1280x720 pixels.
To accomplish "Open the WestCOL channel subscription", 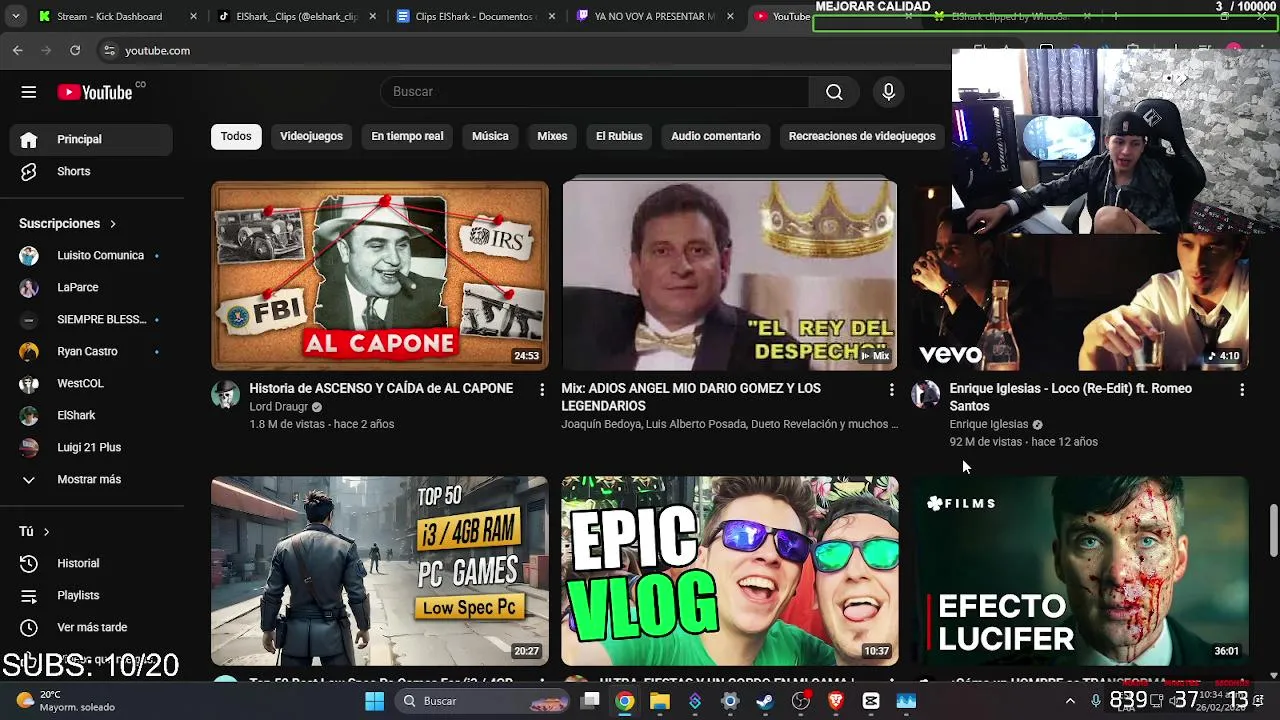I will pos(91,383).
